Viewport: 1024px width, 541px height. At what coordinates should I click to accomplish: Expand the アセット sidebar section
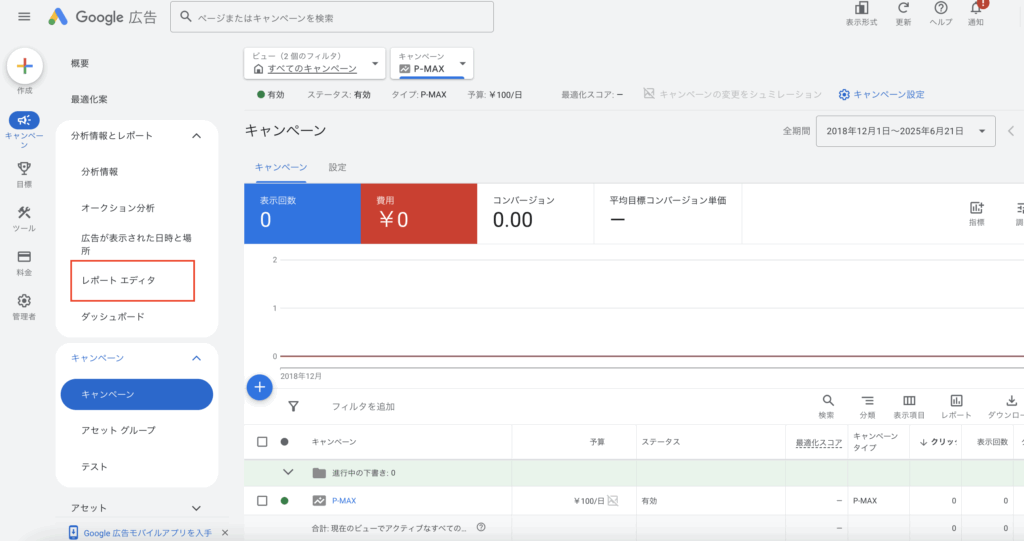[196, 508]
